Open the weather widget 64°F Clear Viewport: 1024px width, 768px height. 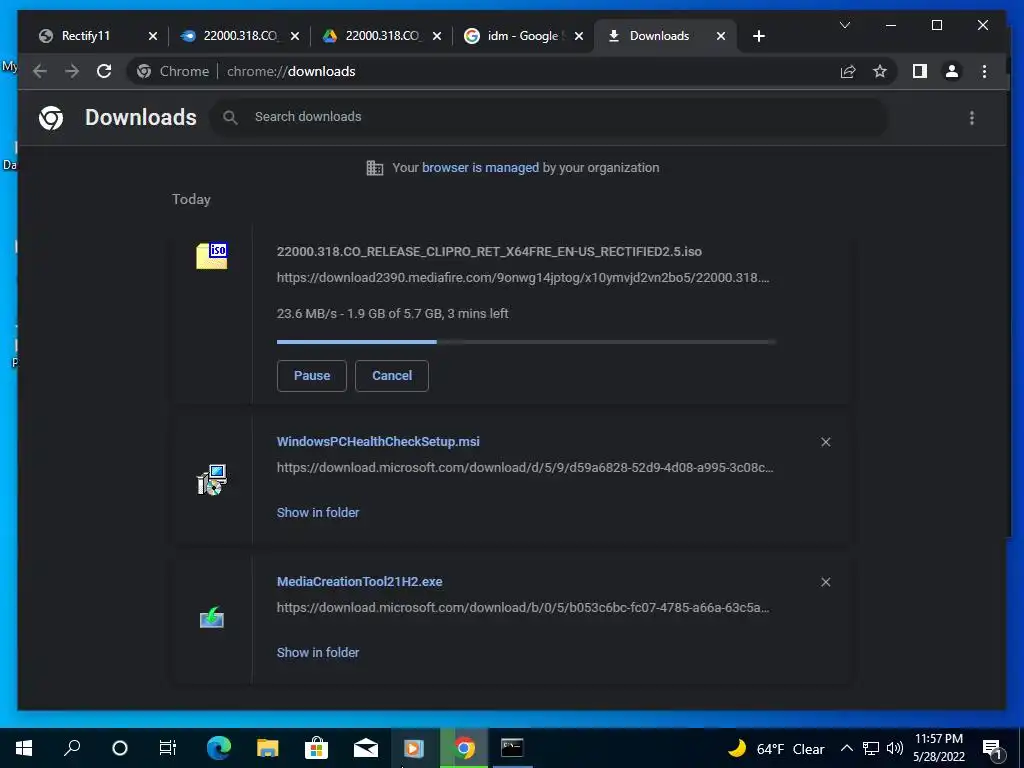point(776,748)
